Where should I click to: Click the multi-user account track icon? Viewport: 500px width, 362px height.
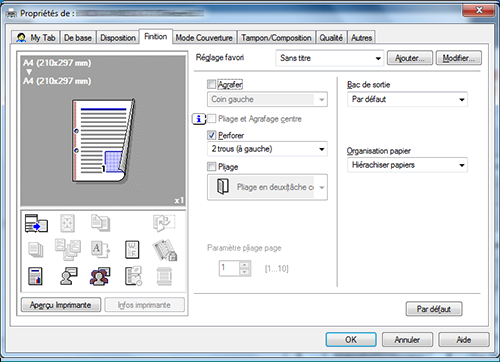100,276
